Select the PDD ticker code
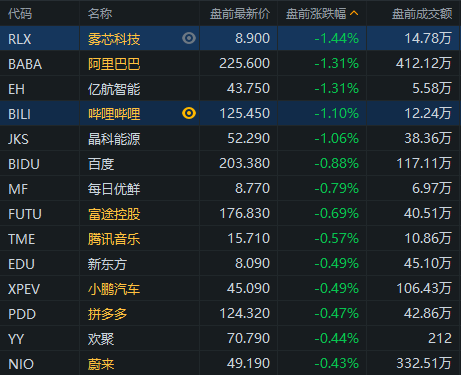This screenshot has width=461, height=375. 22,314
